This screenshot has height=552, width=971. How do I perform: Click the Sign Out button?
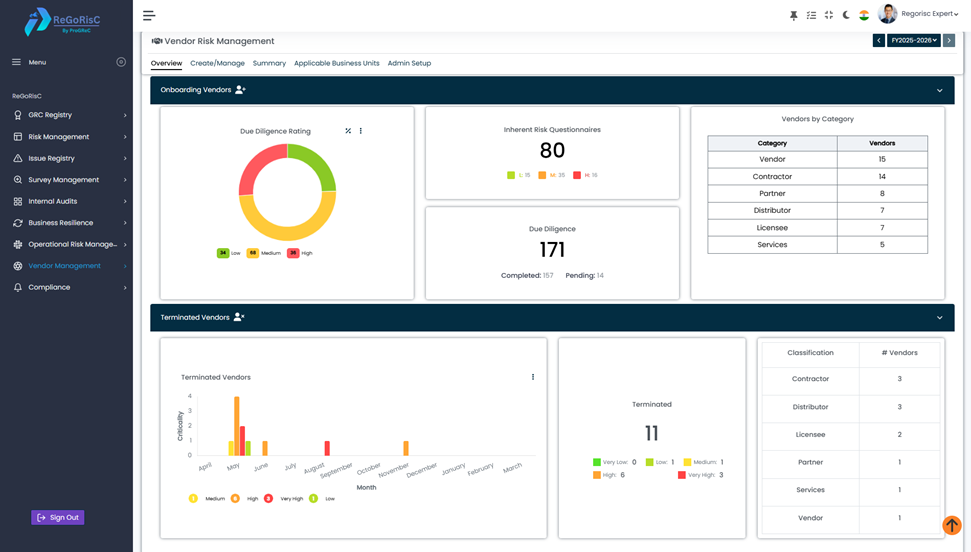[58, 517]
